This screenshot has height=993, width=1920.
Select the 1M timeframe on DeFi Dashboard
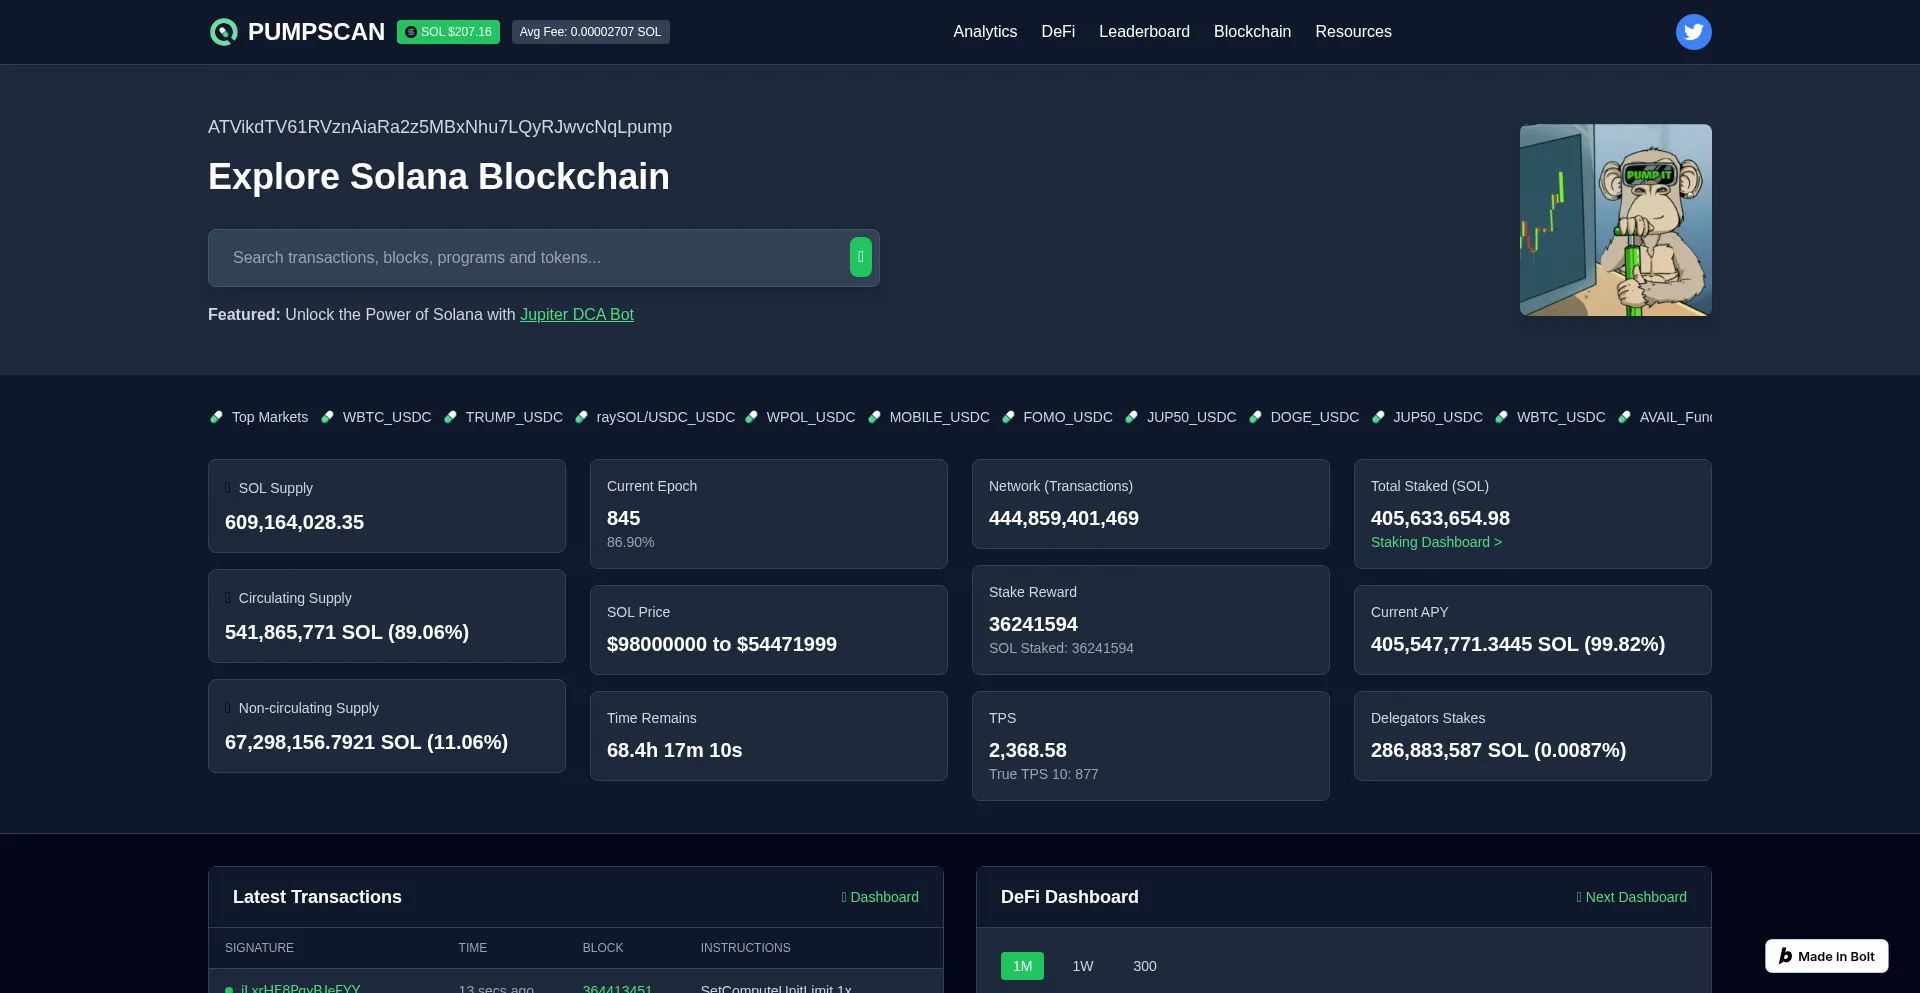pos(1022,966)
